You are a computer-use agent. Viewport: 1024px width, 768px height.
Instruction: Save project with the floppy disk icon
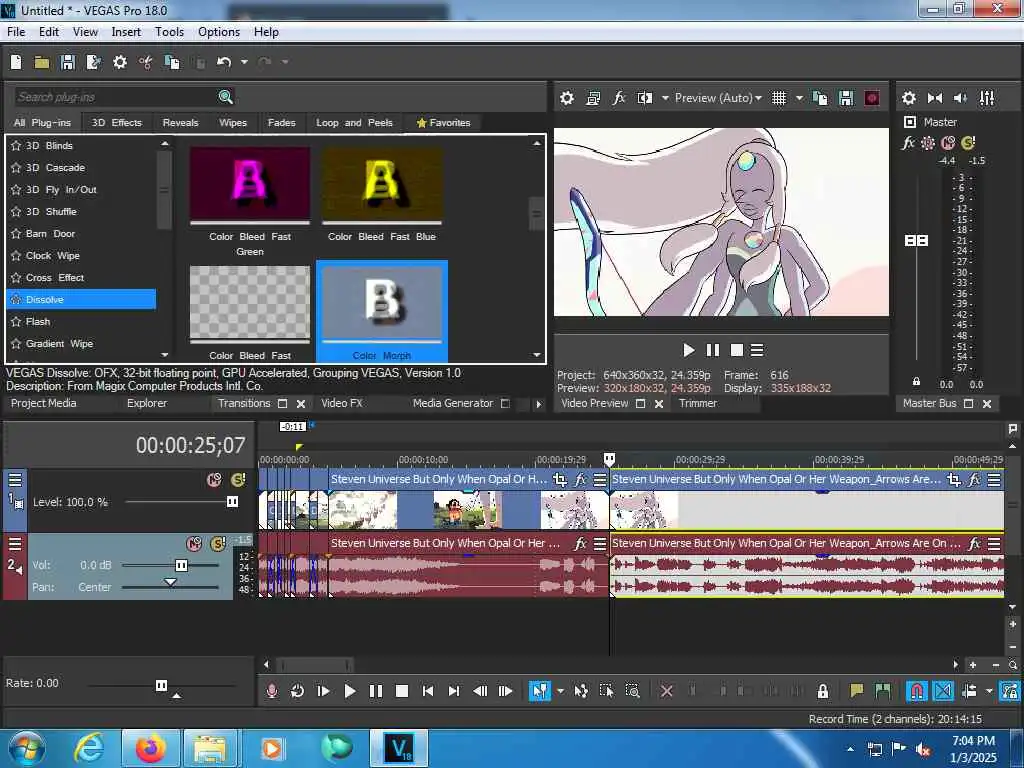(x=67, y=62)
